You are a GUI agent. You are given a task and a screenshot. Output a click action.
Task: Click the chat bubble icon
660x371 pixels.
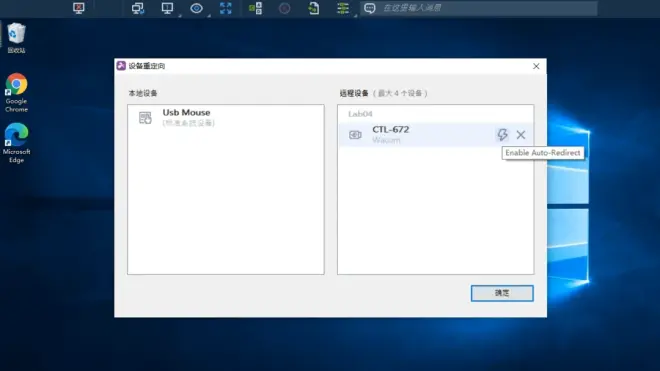(x=370, y=8)
